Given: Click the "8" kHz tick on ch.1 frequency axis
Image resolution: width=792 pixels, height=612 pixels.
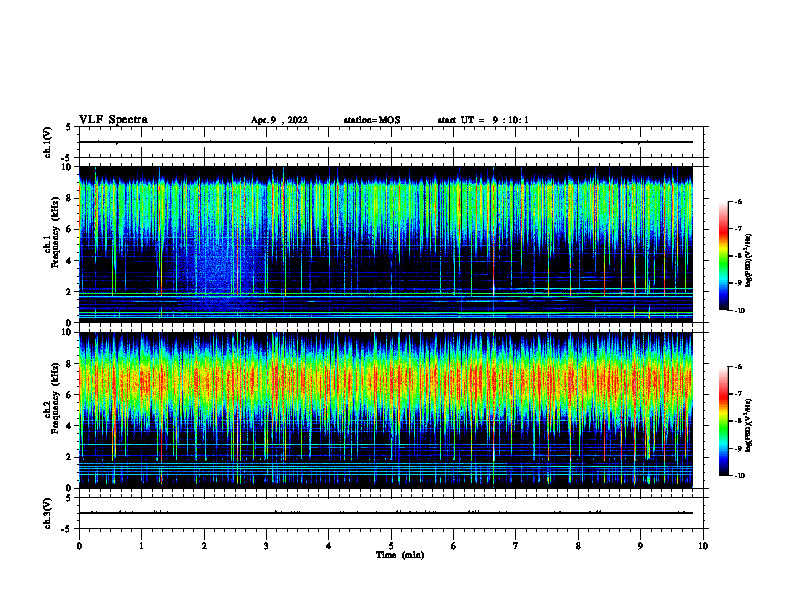Looking at the screenshot, I should [70, 198].
